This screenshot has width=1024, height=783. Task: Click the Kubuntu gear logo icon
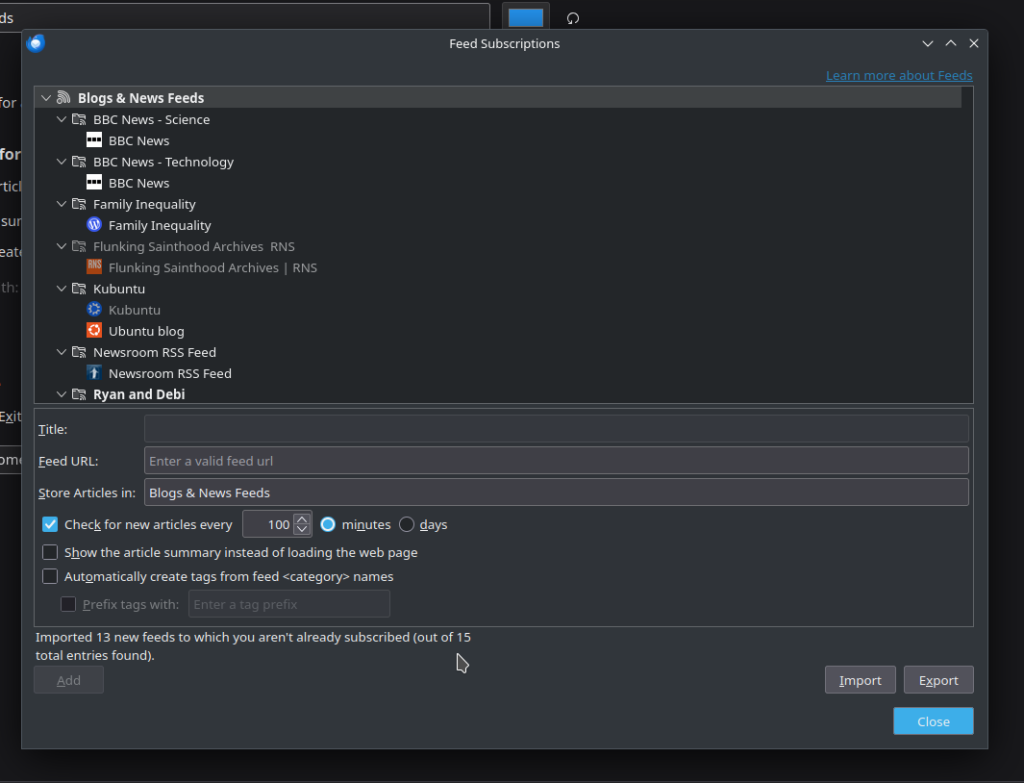point(94,310)
